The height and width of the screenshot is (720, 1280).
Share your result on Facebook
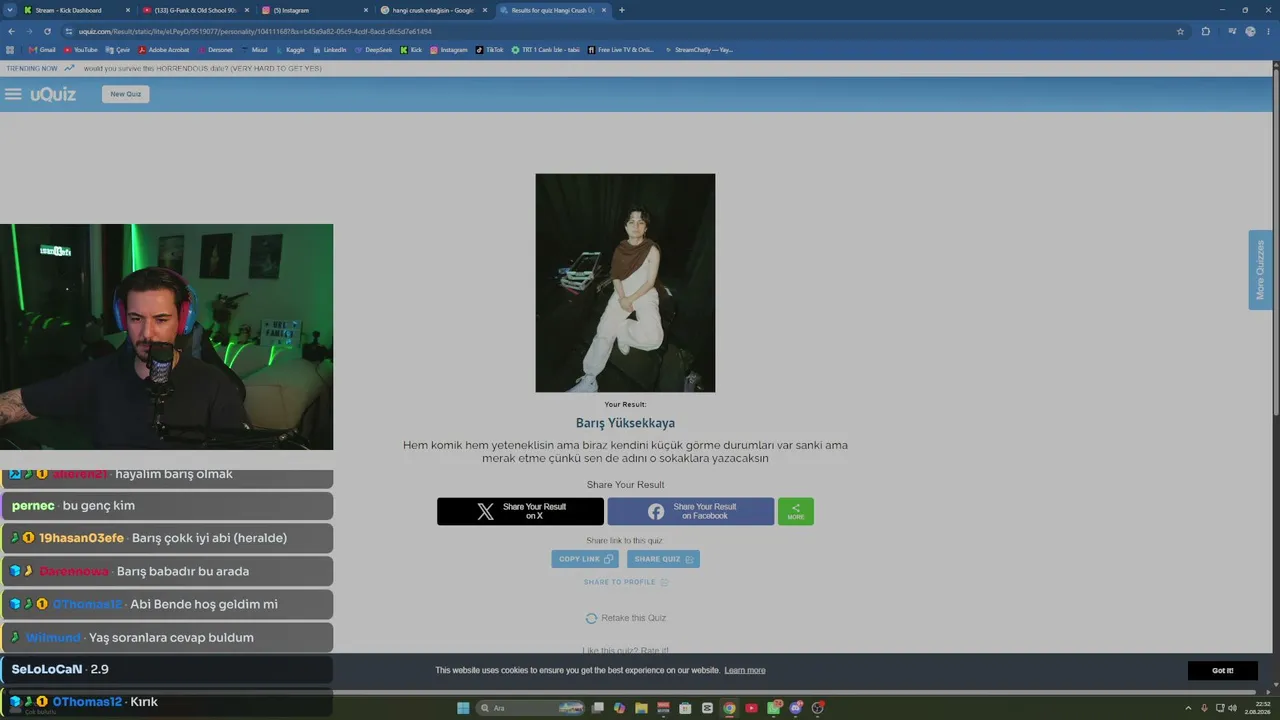point(691,511)
